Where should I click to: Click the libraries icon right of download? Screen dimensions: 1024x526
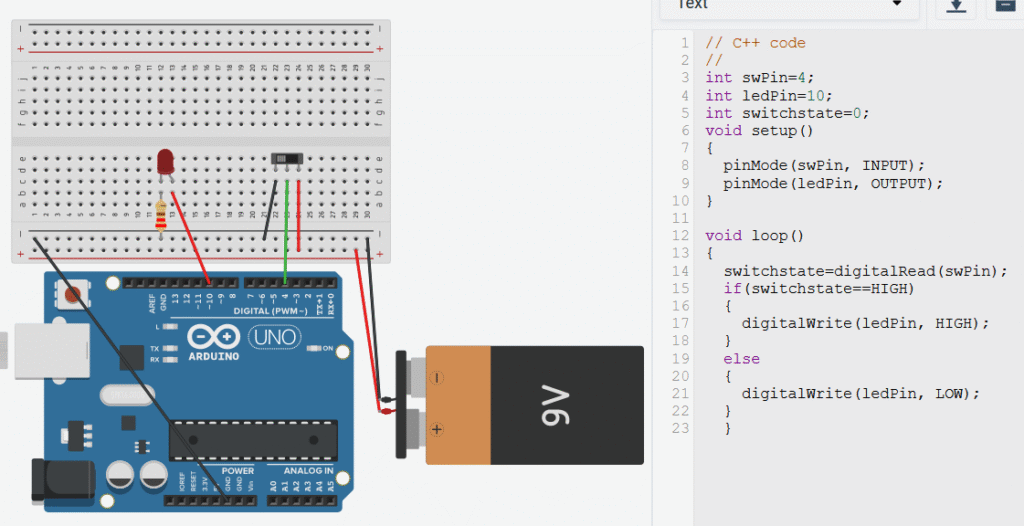tap(1005, 7)
